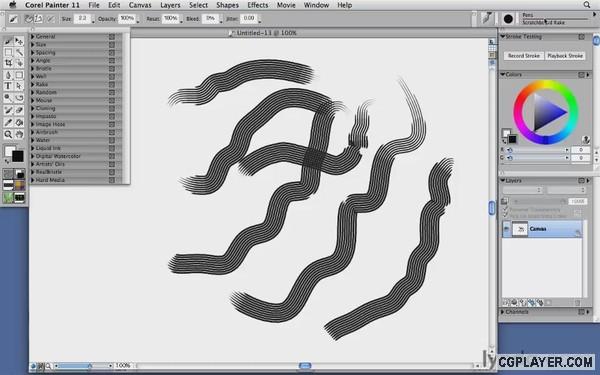Swap main and additional colors icon
Viewport: 600px width, 375px height.
(7, 162)
